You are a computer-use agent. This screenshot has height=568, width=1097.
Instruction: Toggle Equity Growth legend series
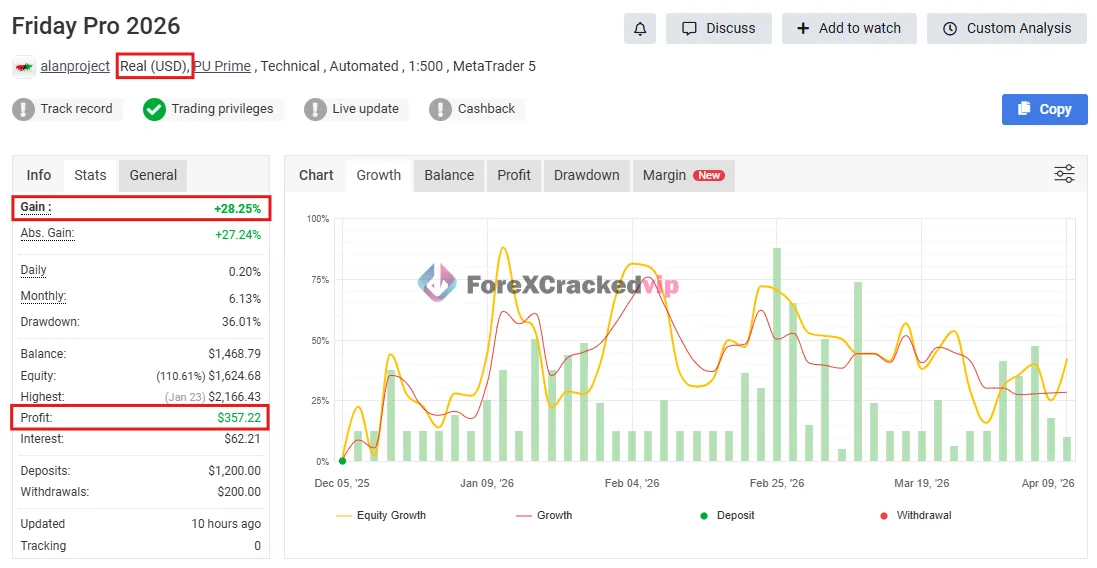[x=381, y=516]
